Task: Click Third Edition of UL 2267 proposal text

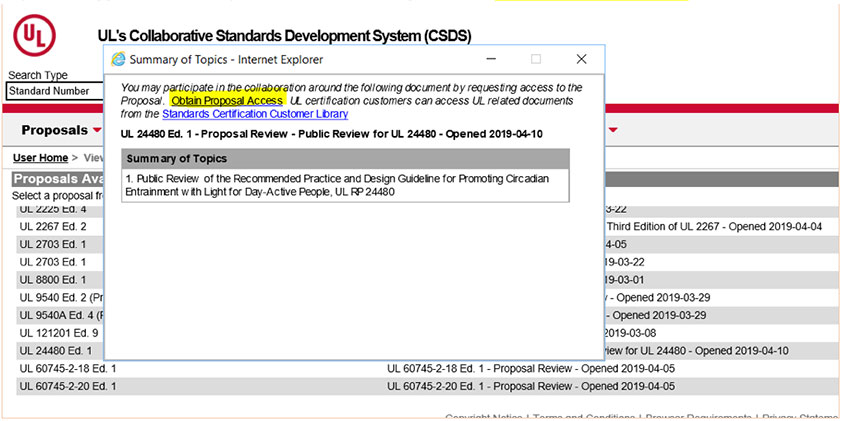Action: [x=714, y=227]
